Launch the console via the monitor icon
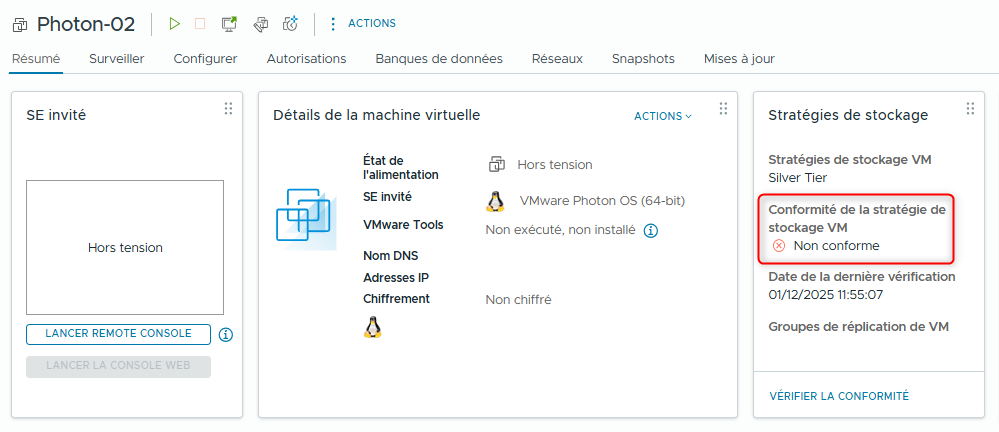 pyautogui.click(x=229, y=24)
